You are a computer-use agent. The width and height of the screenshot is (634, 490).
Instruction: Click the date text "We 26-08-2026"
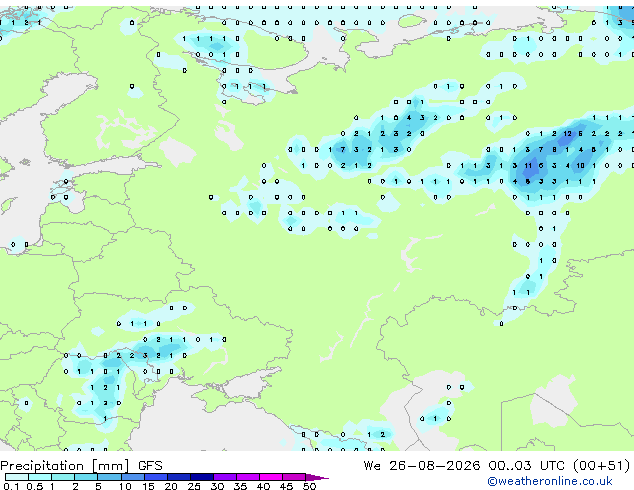(x=422, y=466)
